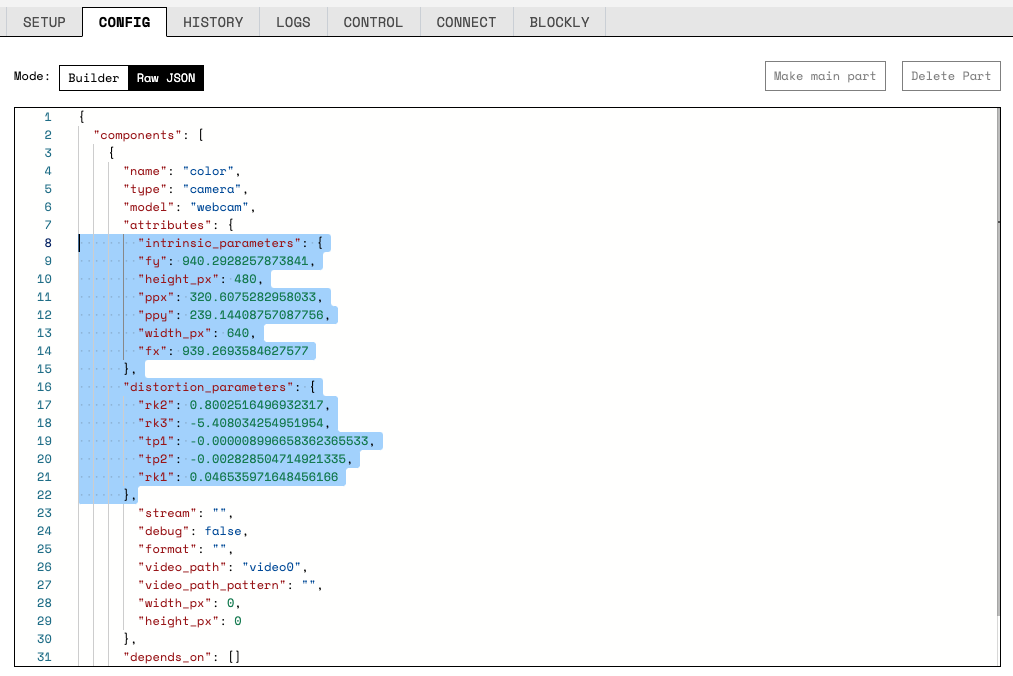Open the BLOCKLY tab
1013x676 pixels.
[559, 22]
